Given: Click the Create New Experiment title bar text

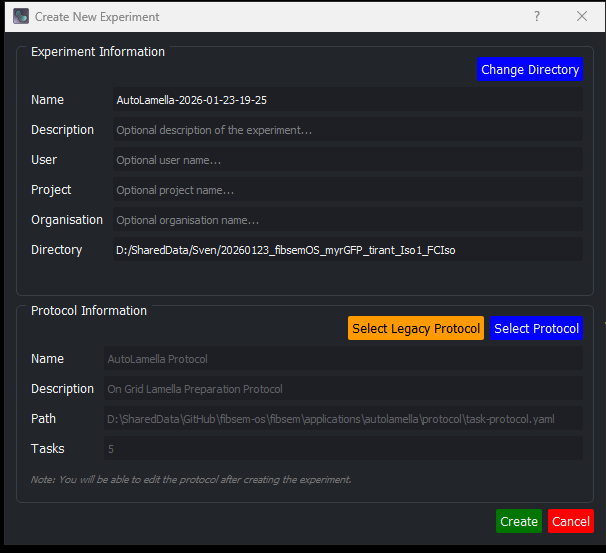Looking at the screenshot, I should tap(97, 17).
